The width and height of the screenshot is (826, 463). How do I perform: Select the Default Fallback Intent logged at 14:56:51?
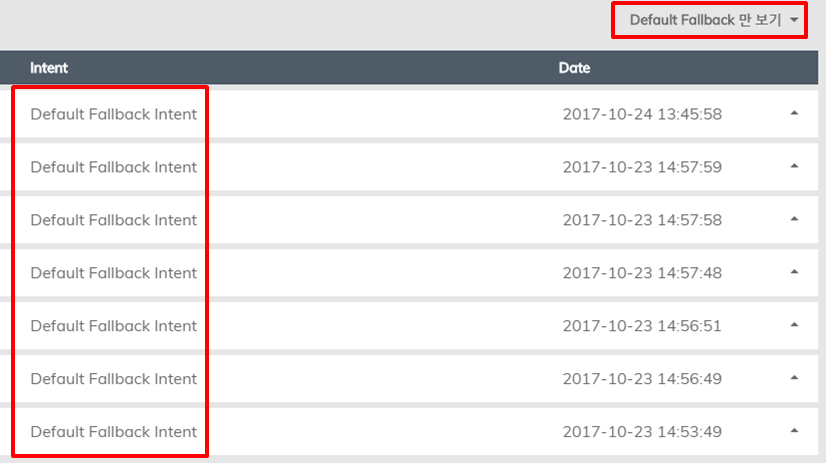[113, 326]
